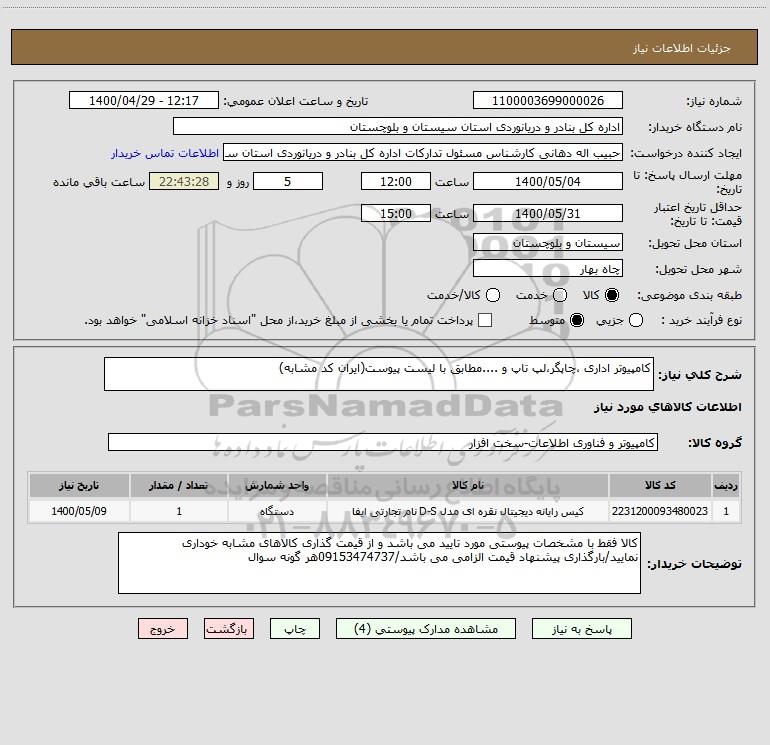Viewport: 770px width, 745px height.
Task: Click goods group field کامپیوتر و فناوری اطلاعات
Action: tap(383, 442)
